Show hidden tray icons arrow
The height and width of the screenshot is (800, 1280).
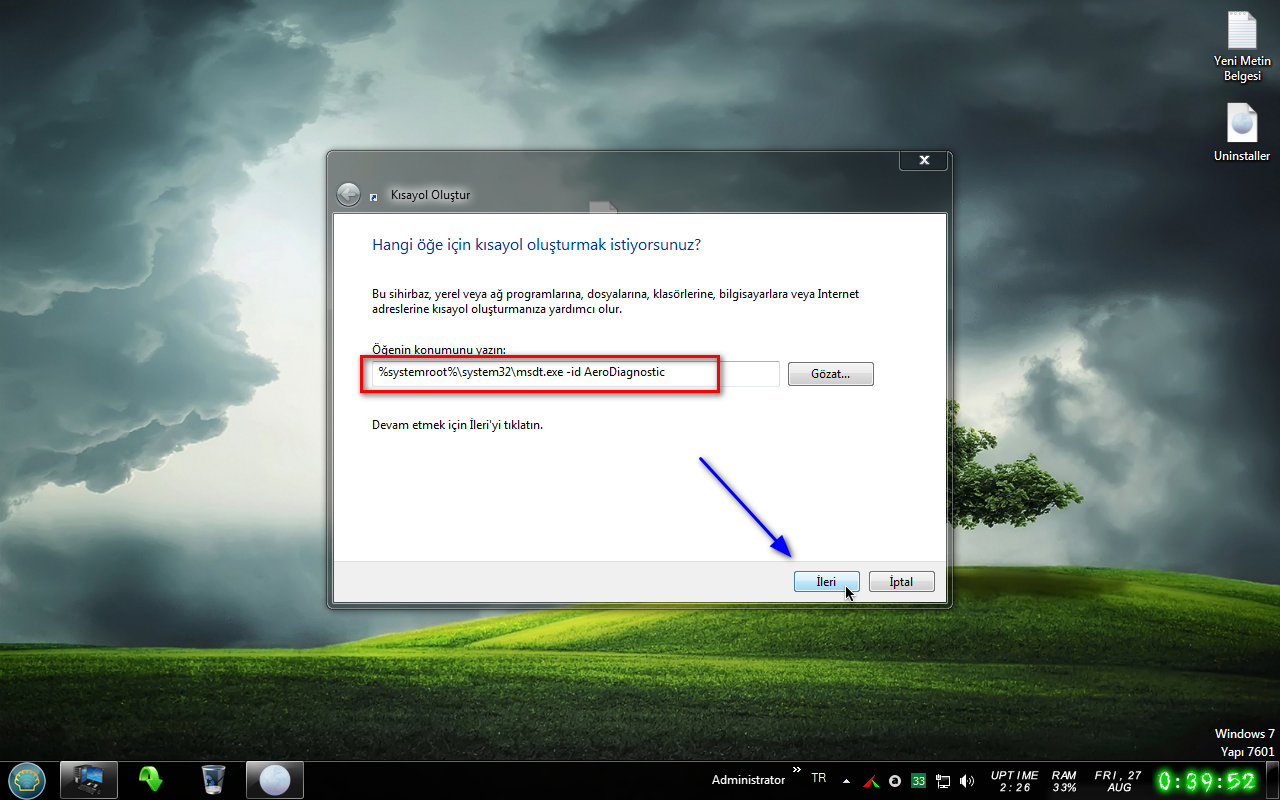pyautogui.click(x=846, y=780)
